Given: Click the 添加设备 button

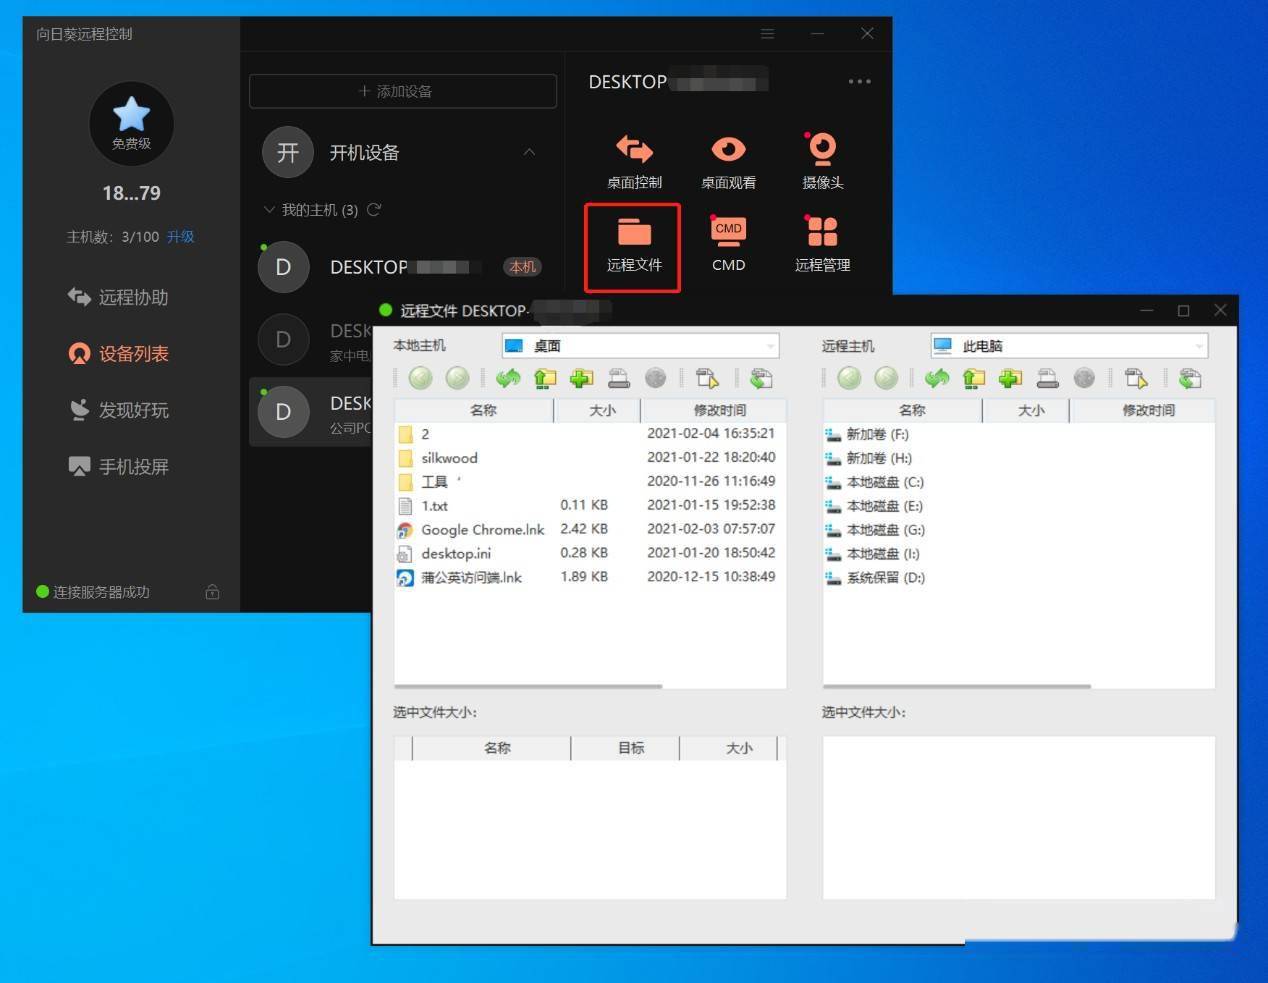Looking at the screenshot, I should point(403,91).
